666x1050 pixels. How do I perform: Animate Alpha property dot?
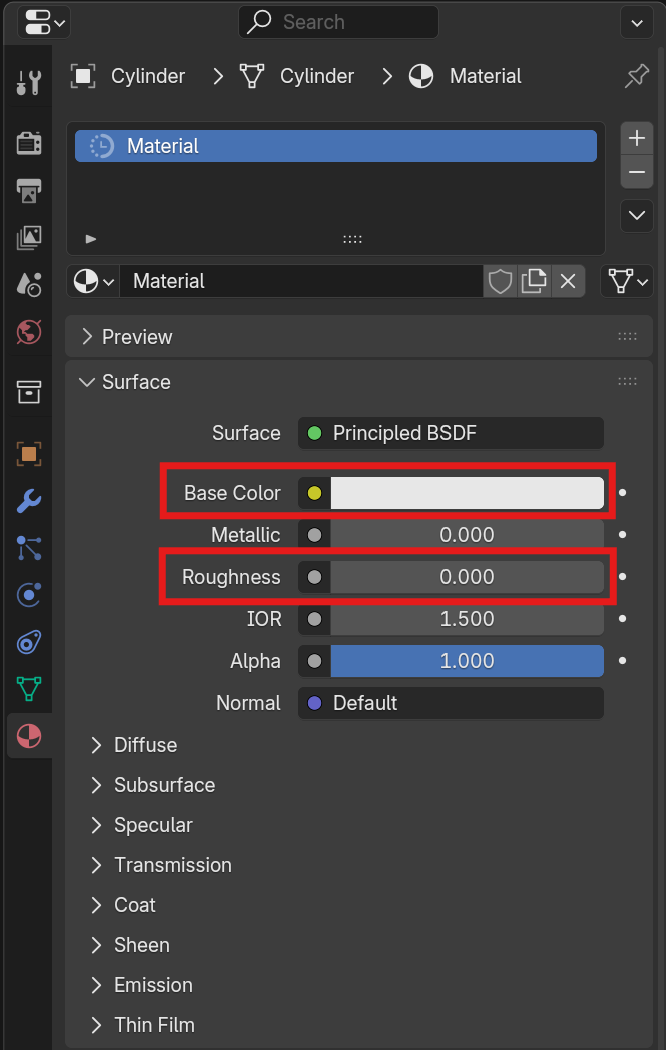(x=622, y=660)
